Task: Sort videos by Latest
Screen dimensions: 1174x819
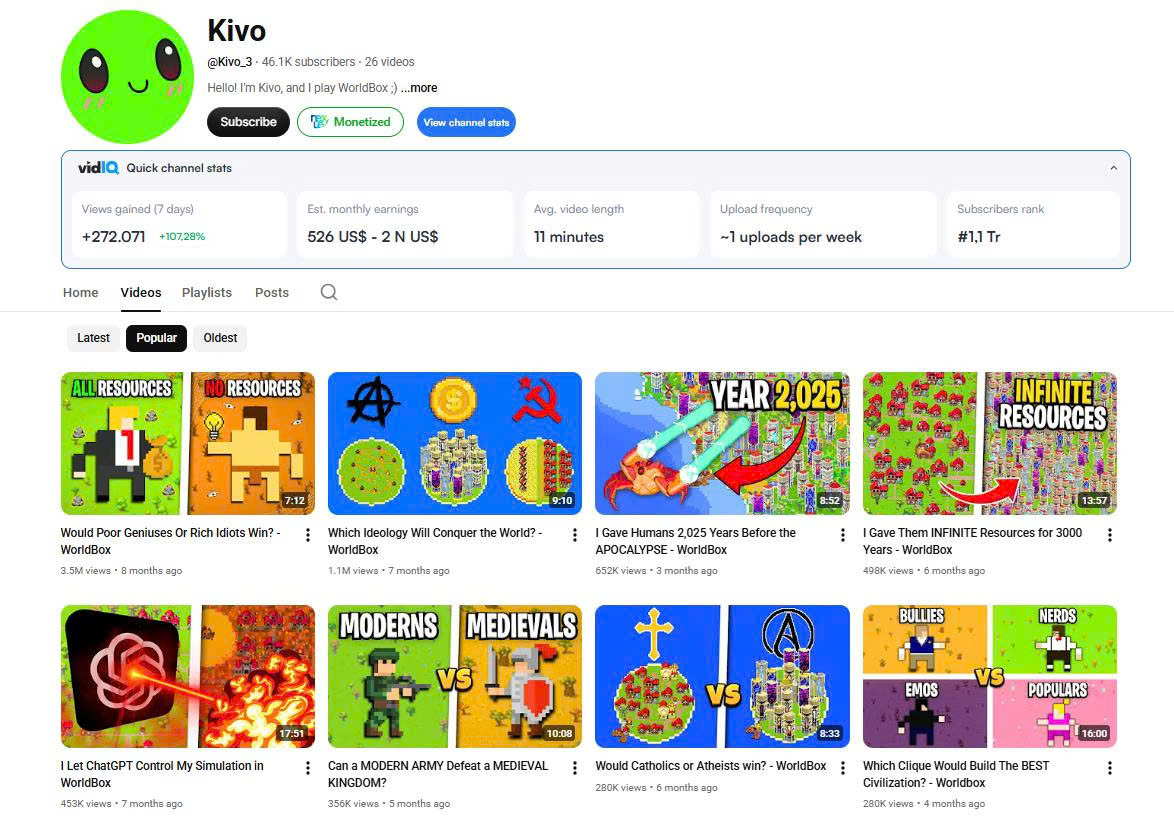Action: click(x=93, y=338)
